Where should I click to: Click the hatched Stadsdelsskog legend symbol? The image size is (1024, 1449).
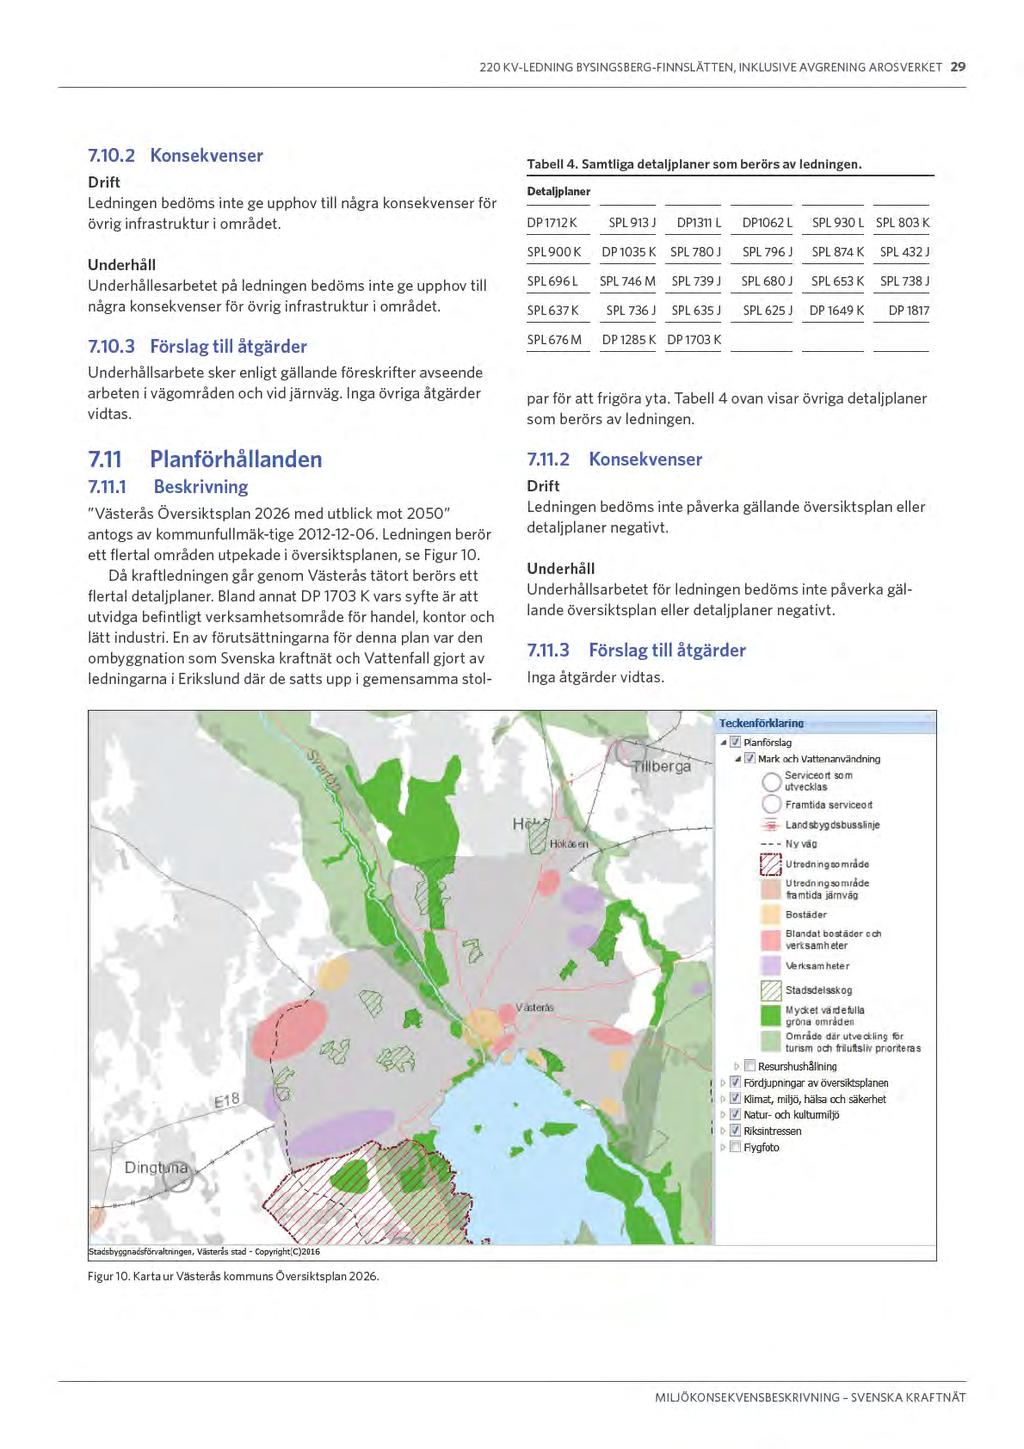(x=771, y=991)
